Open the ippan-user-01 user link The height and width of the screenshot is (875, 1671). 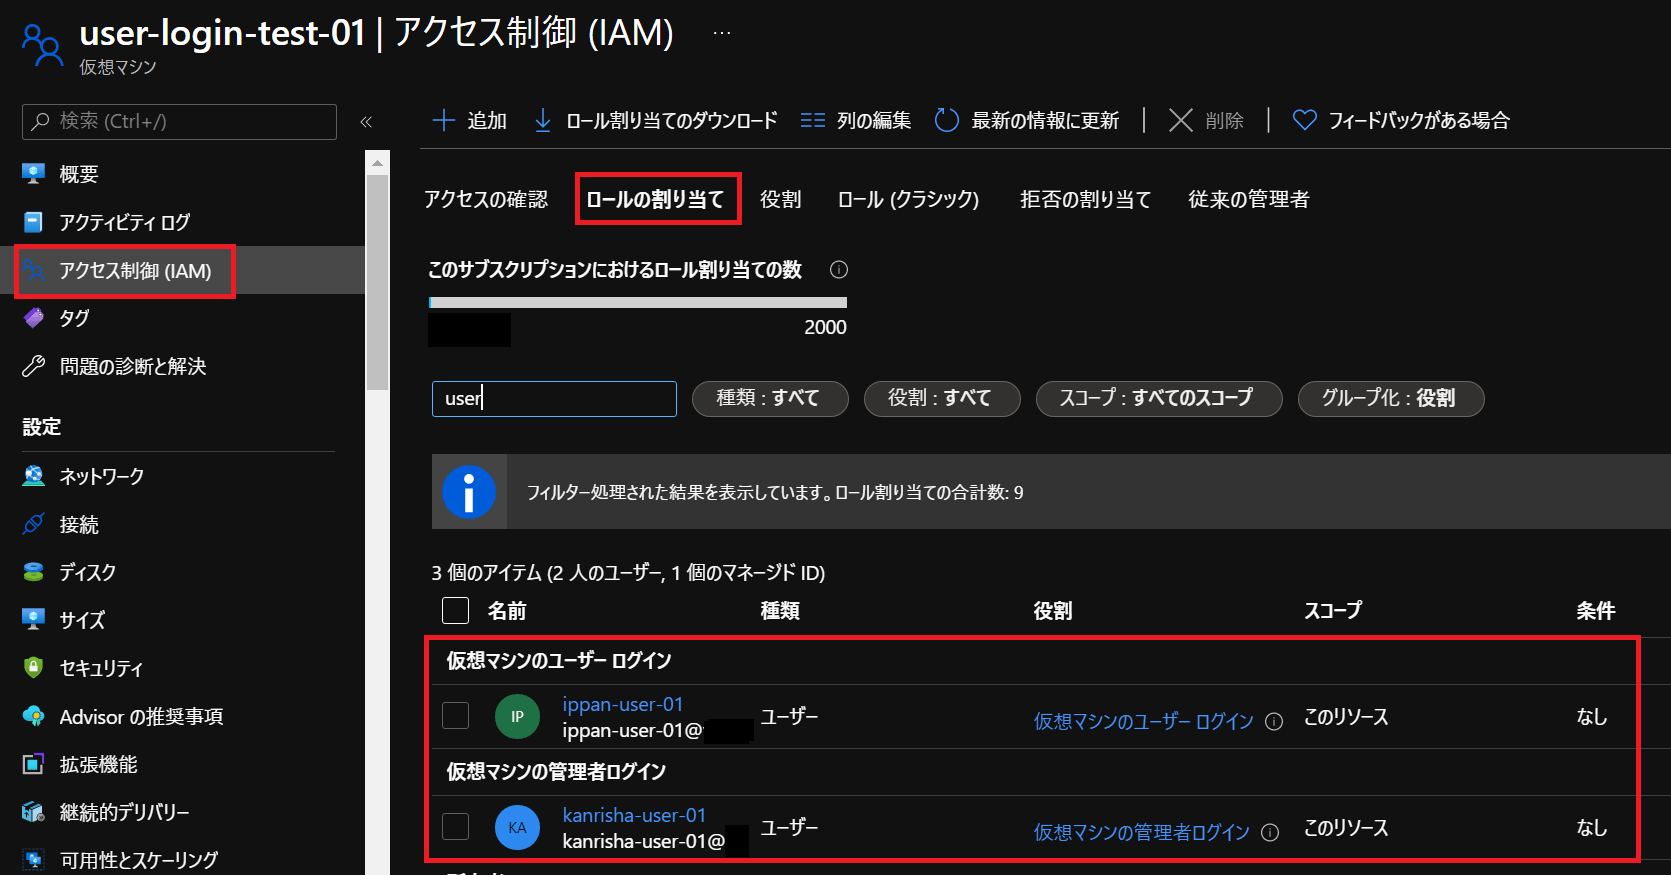[x=622, y=704]
